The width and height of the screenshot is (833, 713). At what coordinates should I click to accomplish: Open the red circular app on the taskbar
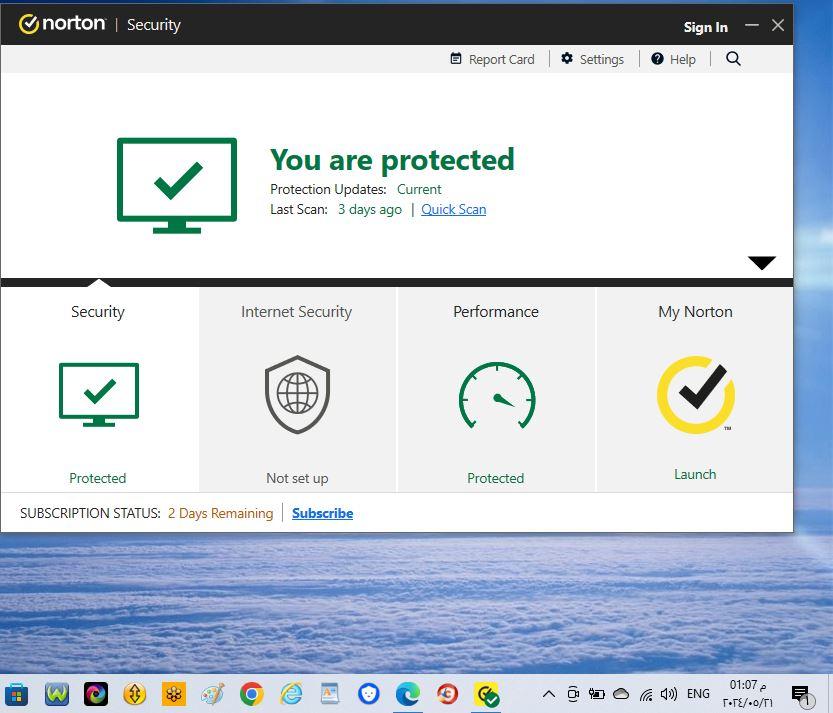click(447, 694)
